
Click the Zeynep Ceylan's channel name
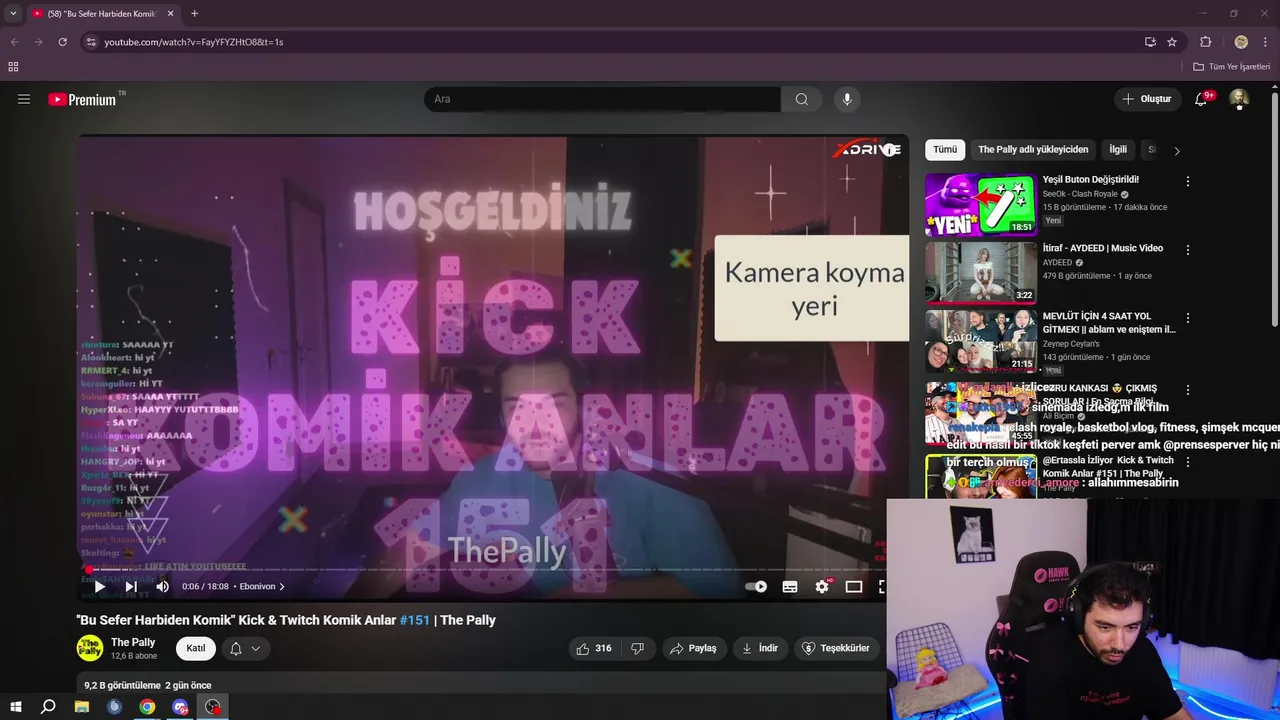point(1072,344)
